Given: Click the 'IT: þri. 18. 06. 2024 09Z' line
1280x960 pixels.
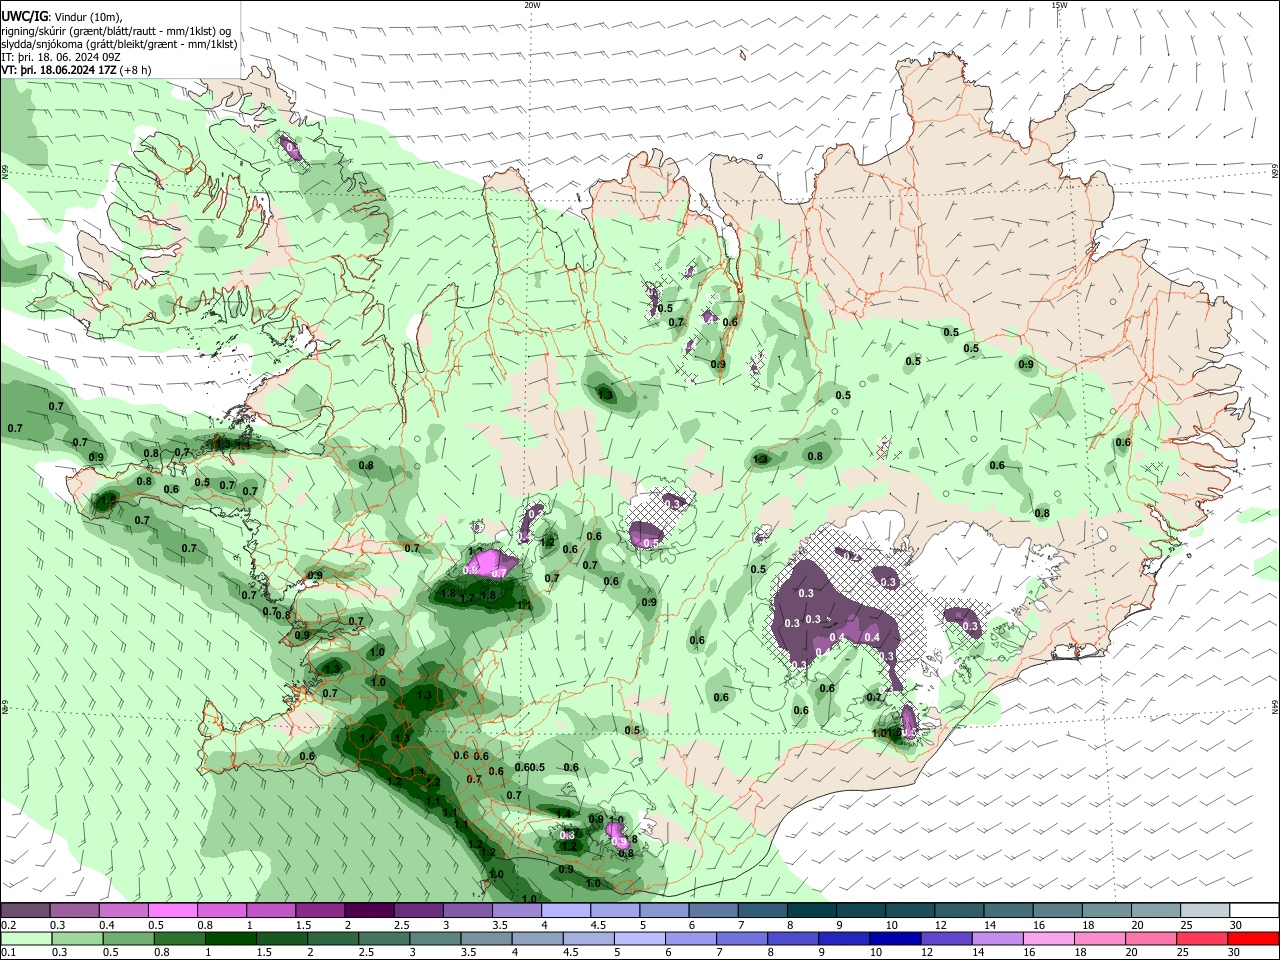Looking at the screenshot, I should tap(60, 57).
